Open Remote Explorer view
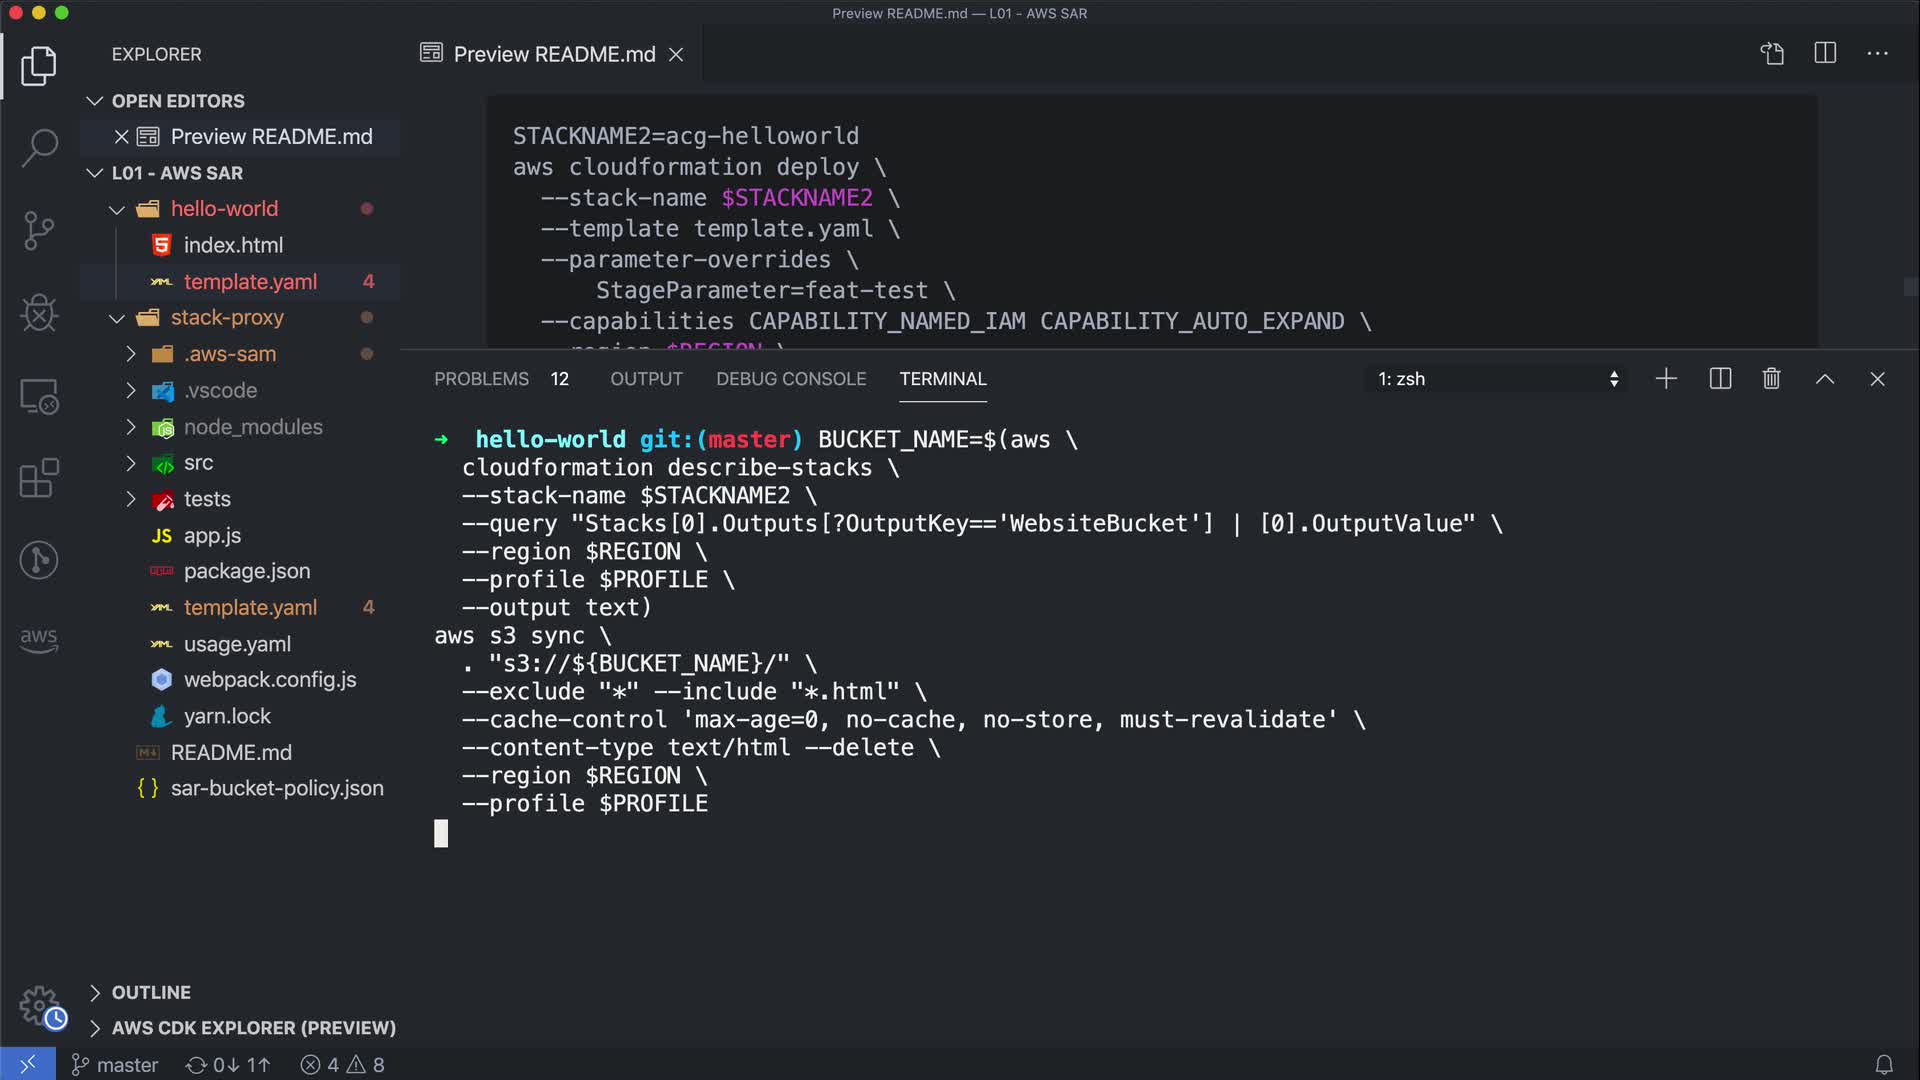1920x1080 pixels. click(x=39, y=397)
